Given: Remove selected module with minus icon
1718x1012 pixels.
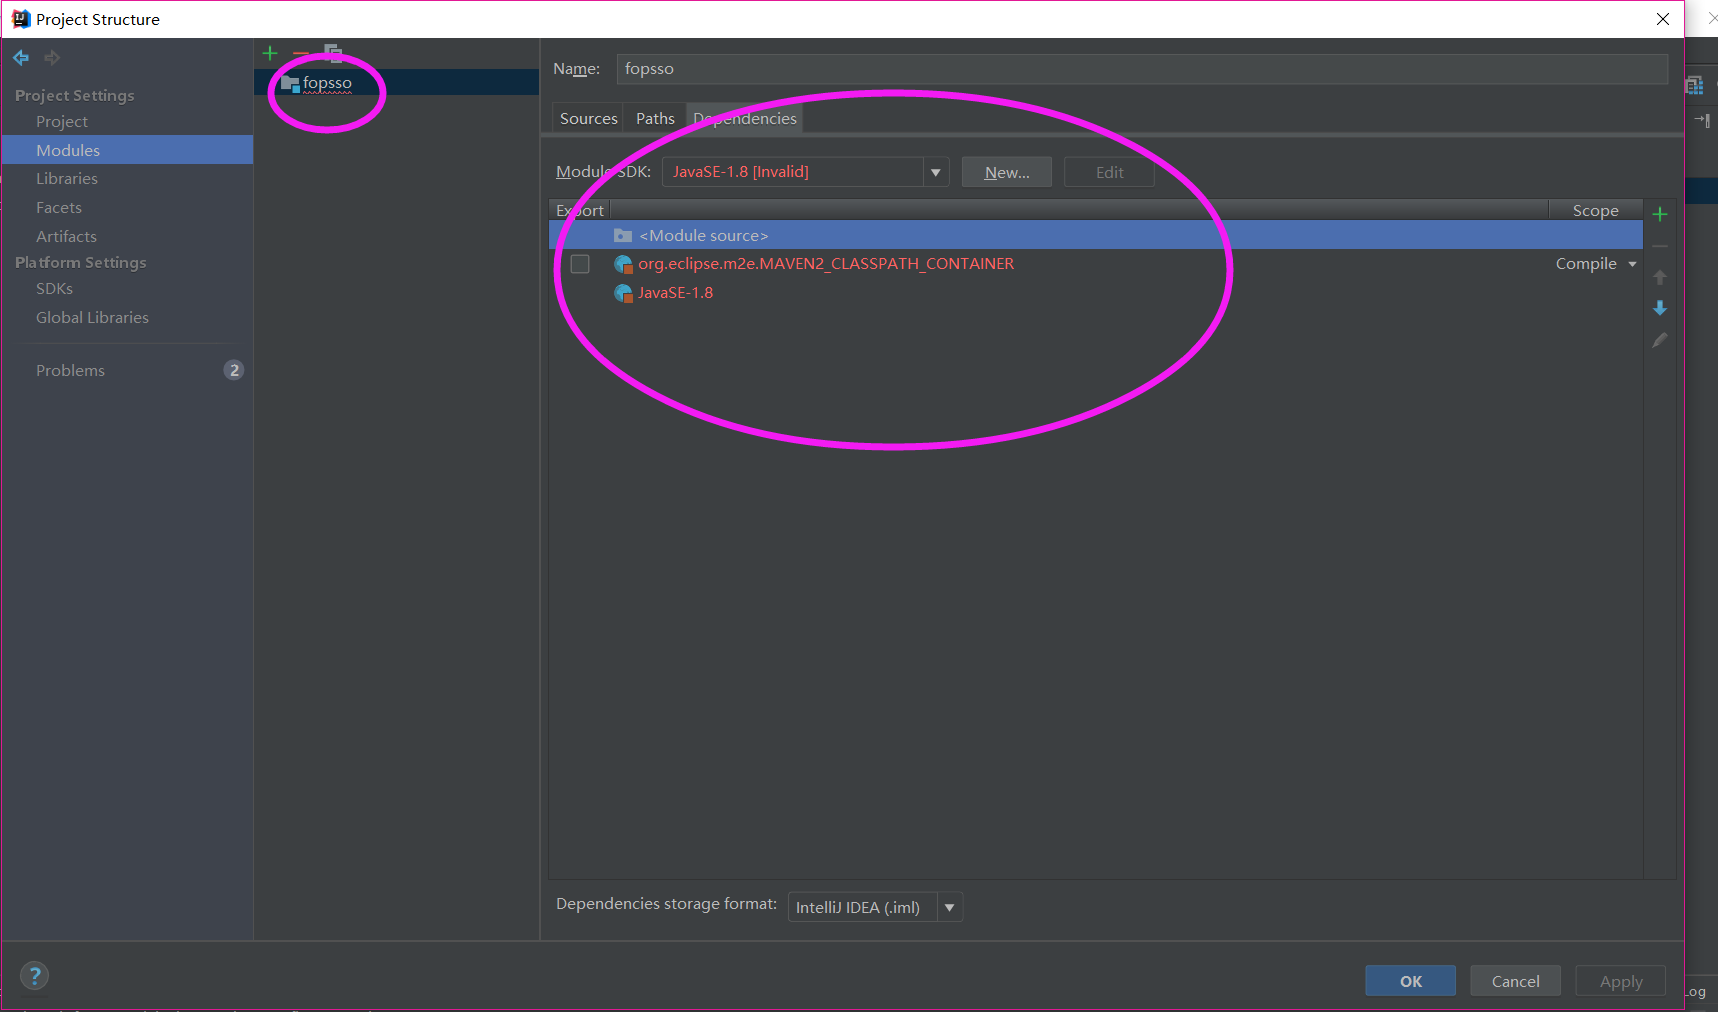Looking at the screenshot, I should [301, 53].
